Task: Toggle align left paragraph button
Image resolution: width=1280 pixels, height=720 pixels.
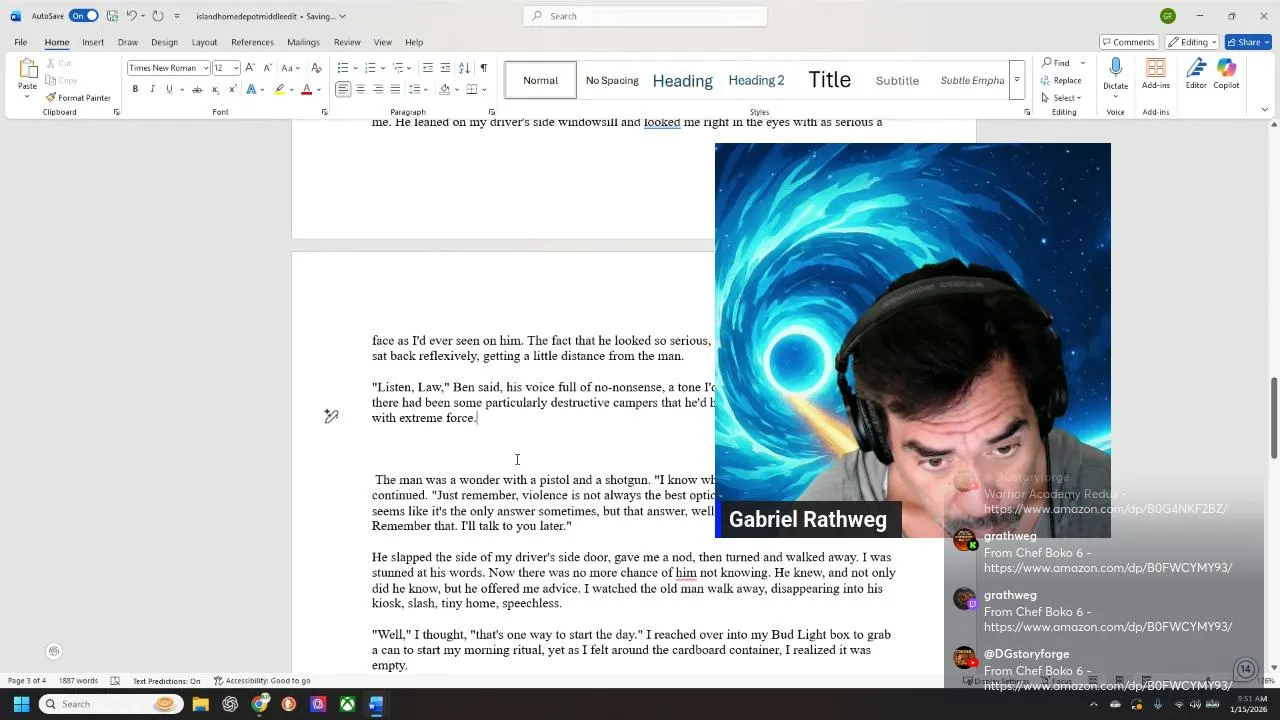Action: point(343,89)
